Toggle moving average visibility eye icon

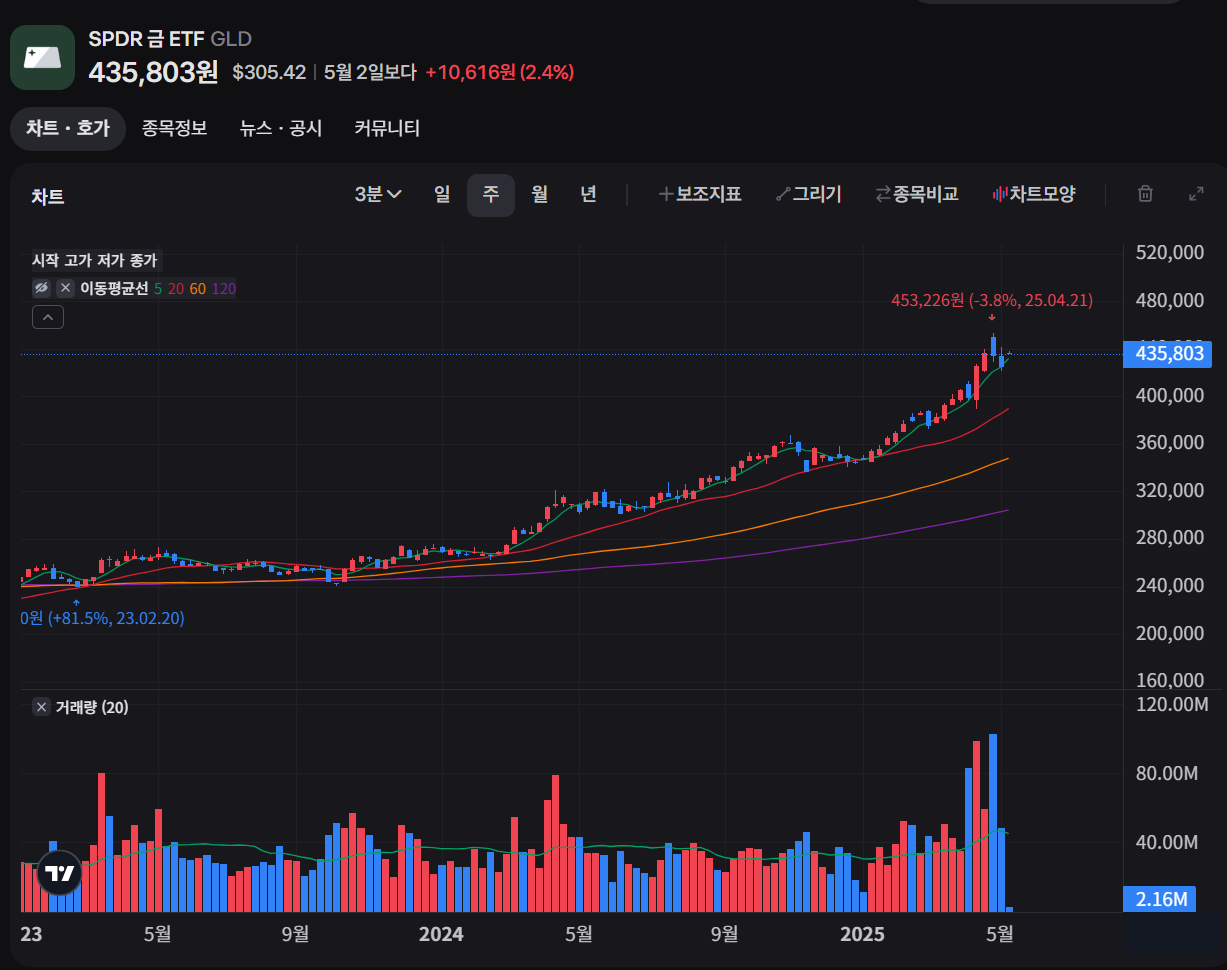42,288
